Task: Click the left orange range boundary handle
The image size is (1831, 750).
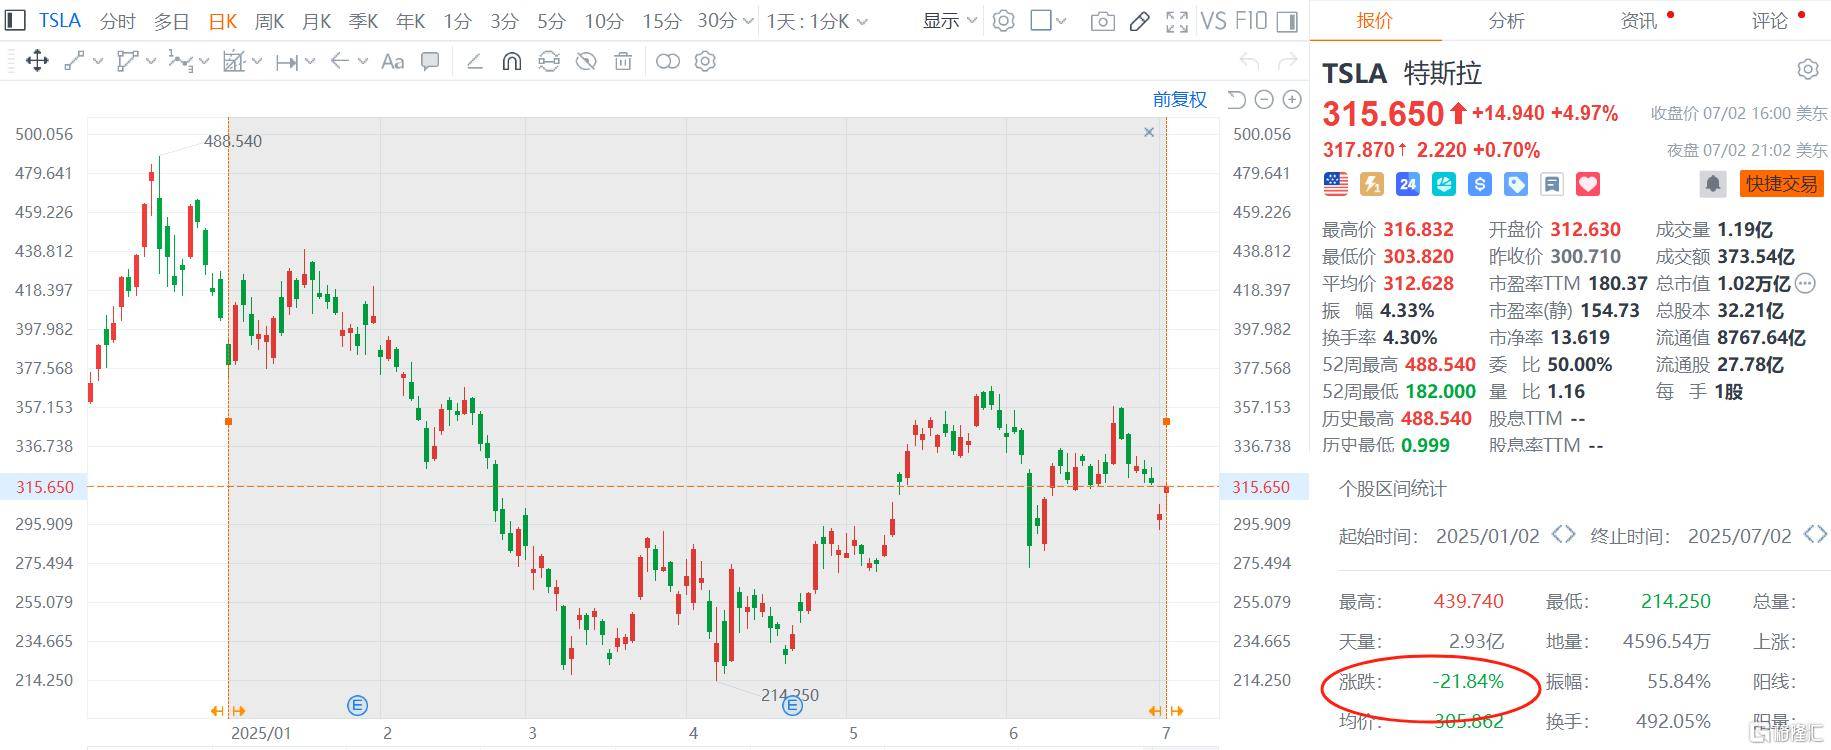Action: [x=228, y=422]
